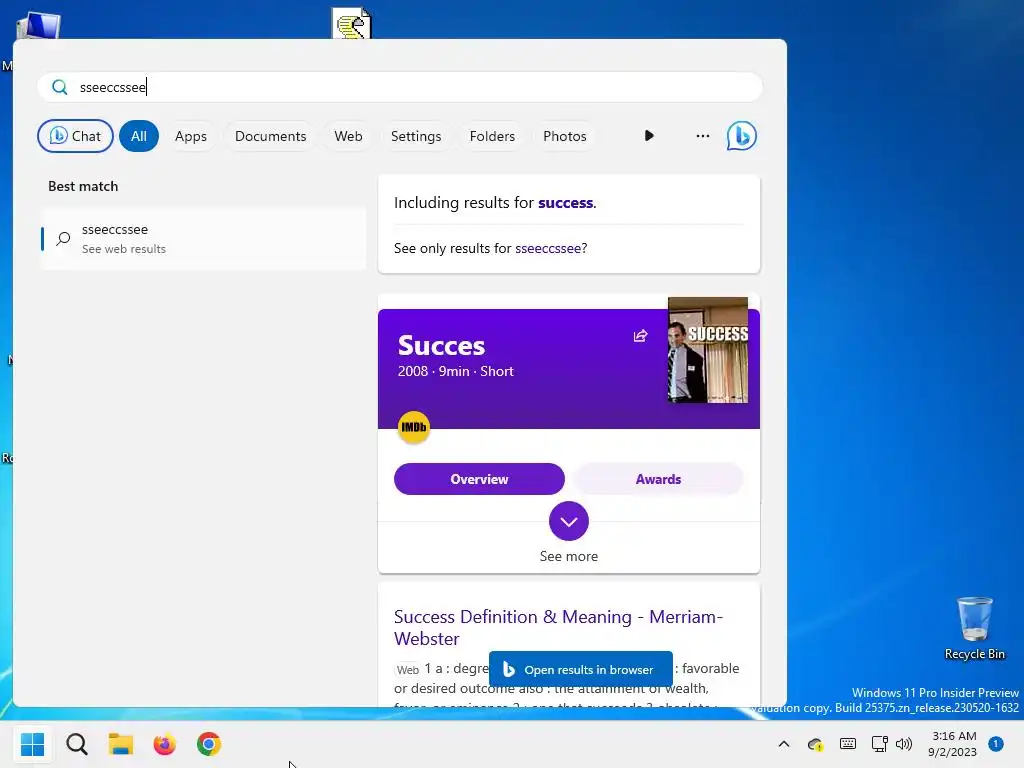Click the '2008 · 9min · Short' subtitle
The height and width of the screenshot is (768, 1024).
coord(456,372)
